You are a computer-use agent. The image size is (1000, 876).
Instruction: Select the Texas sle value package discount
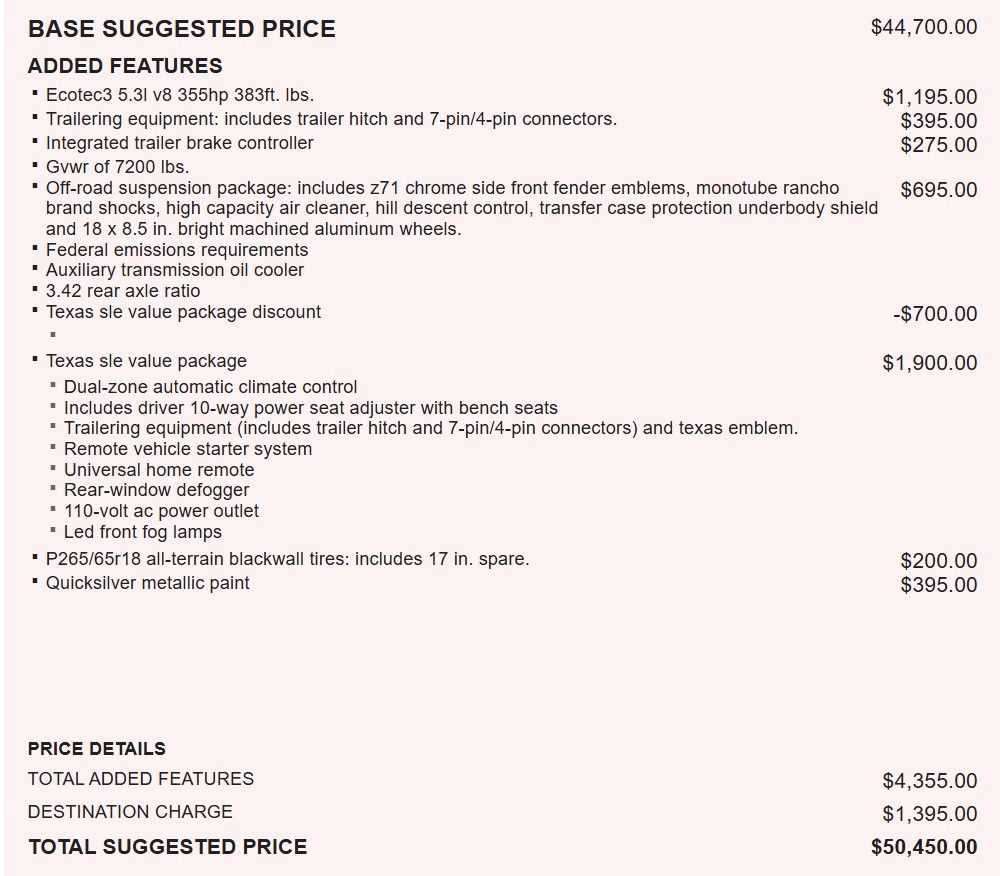point(183,312)
